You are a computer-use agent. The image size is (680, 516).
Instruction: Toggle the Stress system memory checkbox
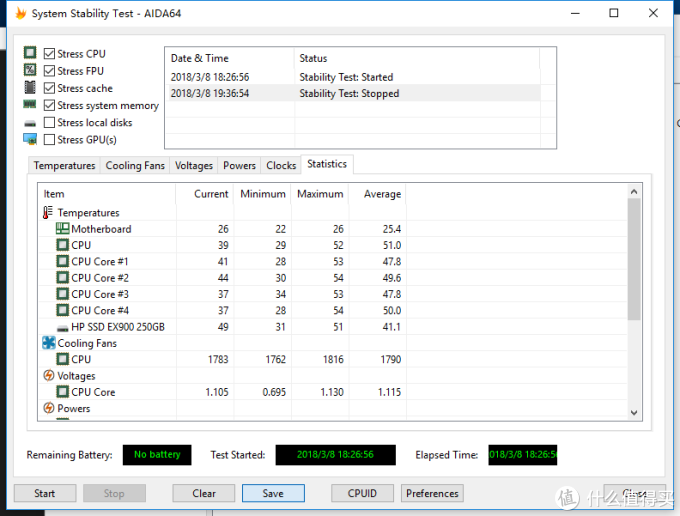tap(49, 105)
